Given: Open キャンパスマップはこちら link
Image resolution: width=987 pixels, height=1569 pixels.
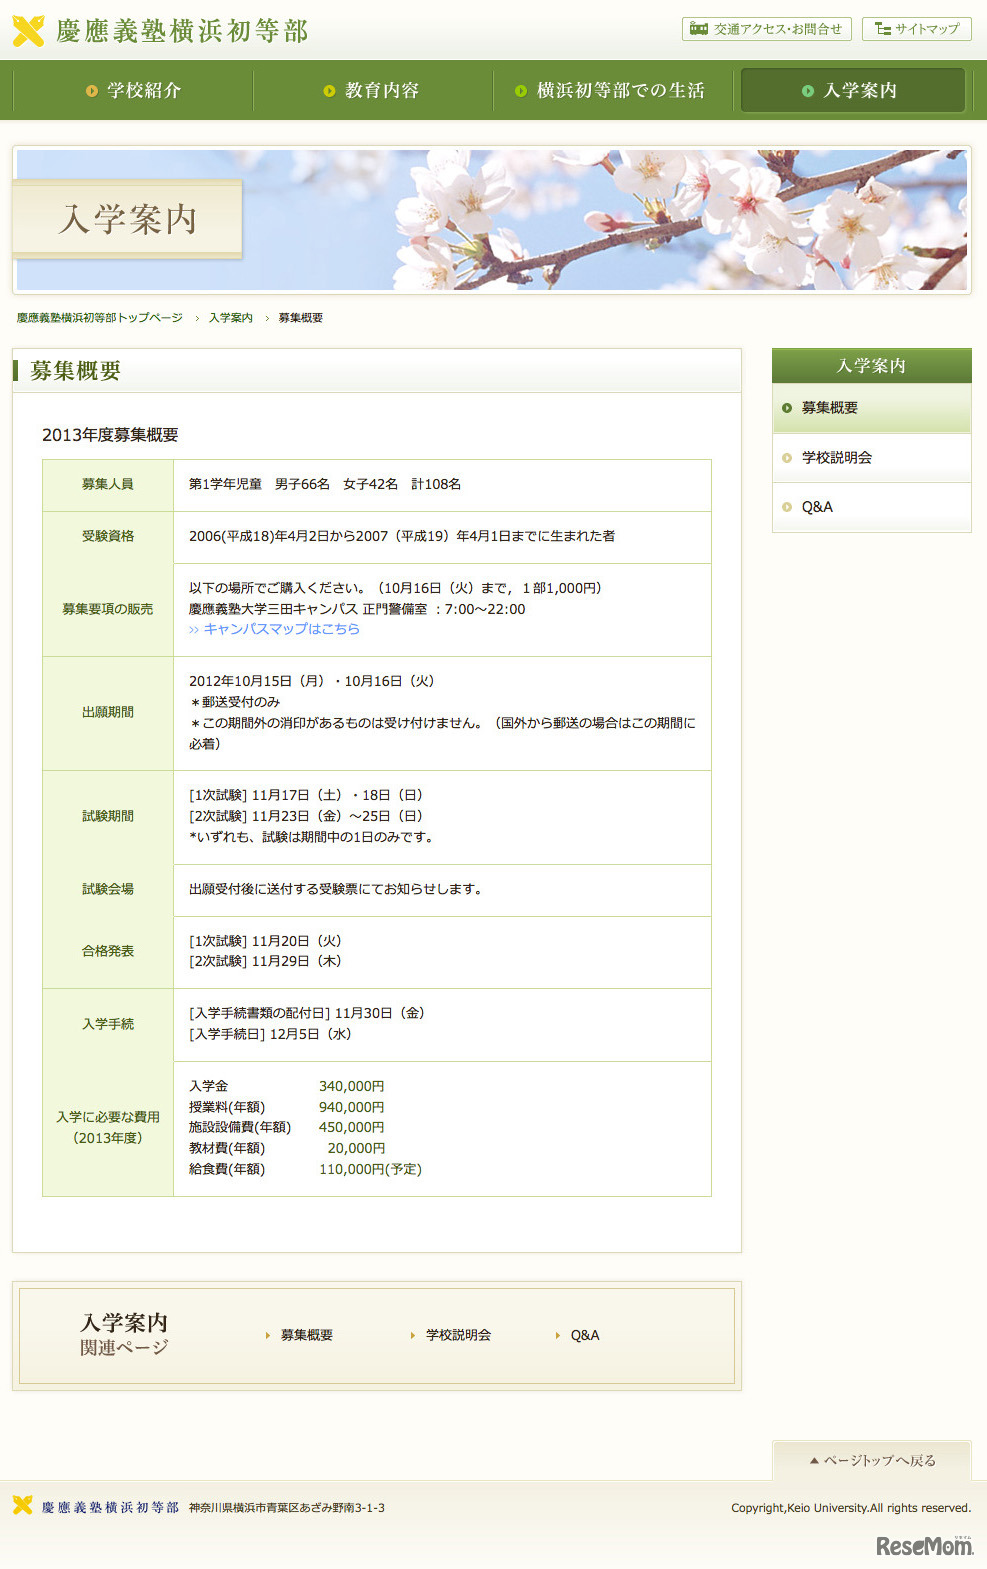Looking at the screenshot, I should click(275, 629).
